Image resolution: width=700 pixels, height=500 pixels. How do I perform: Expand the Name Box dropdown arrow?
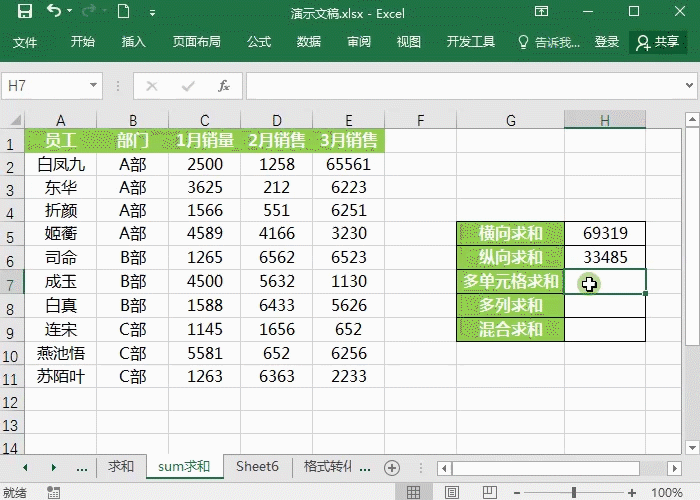point(93,85)
